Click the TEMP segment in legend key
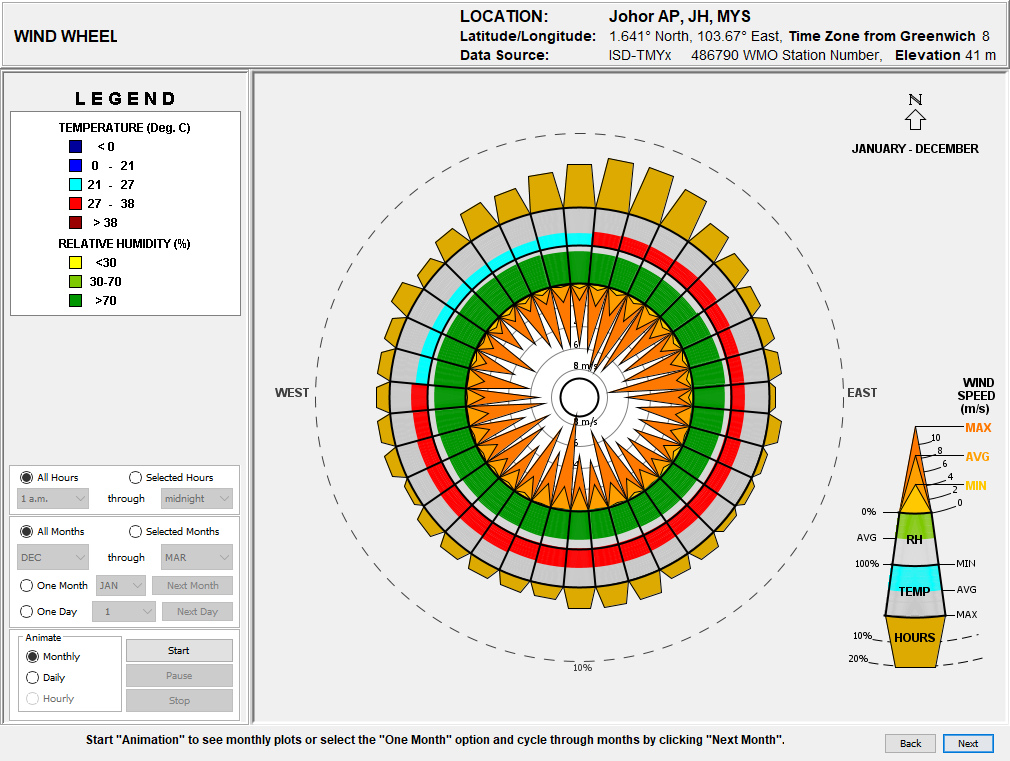 [914, 591]
